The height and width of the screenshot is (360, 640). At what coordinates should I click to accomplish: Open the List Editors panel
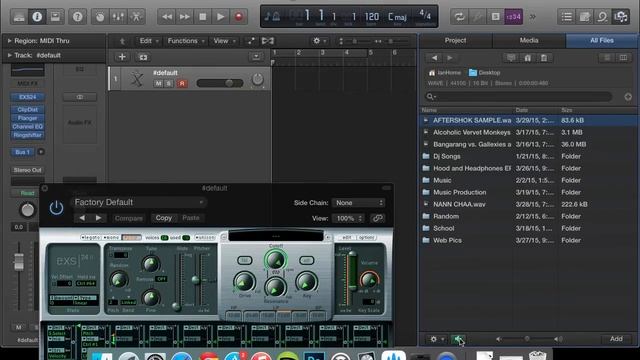coord(567,17)
